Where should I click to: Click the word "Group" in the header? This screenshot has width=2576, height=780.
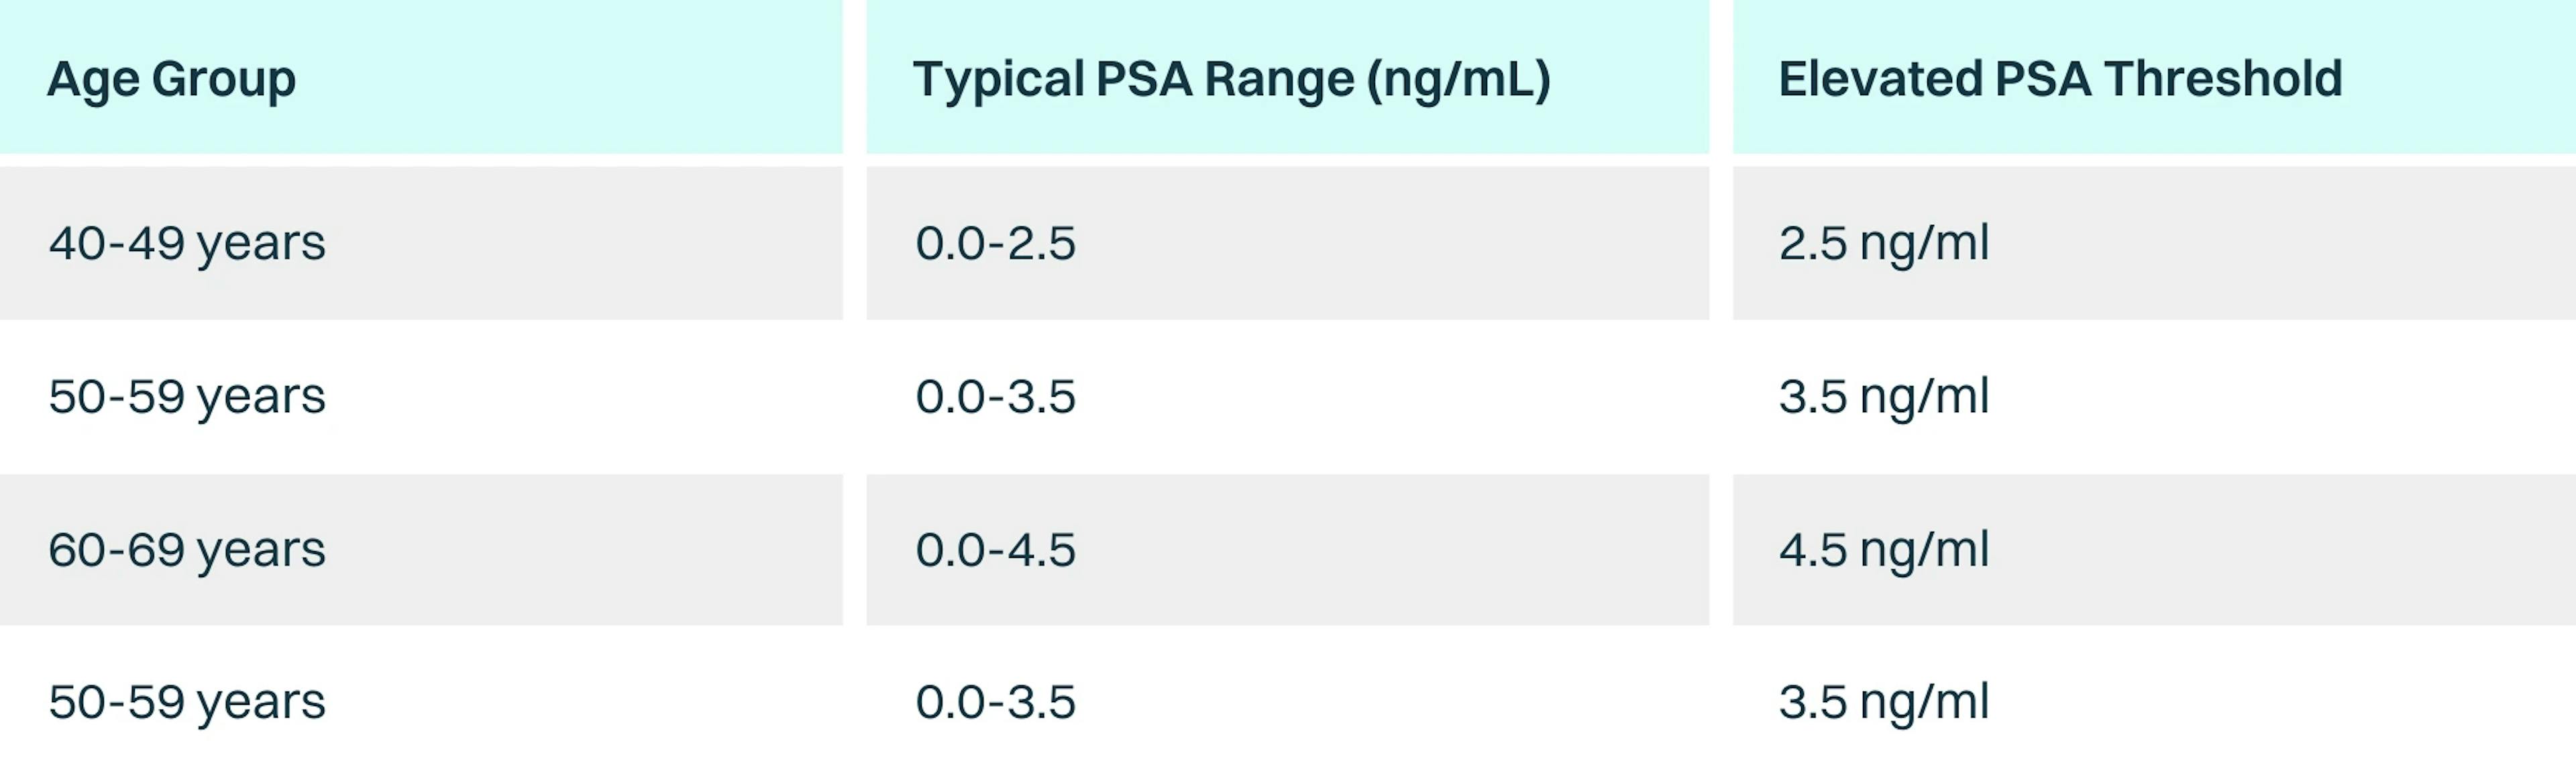tap(224, 79)
